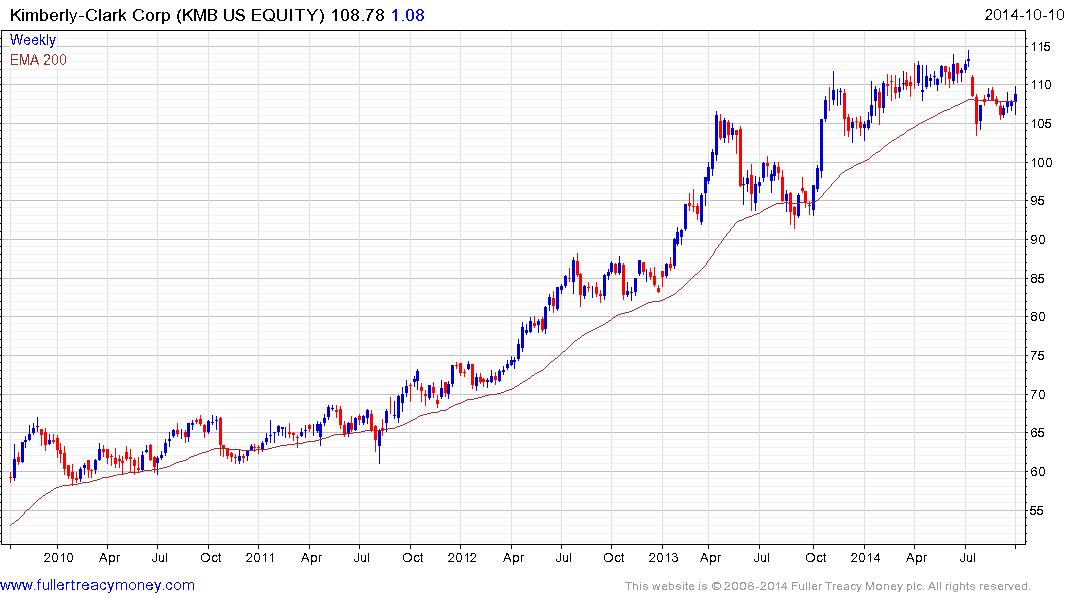Screen dimensions: 1075x600
Task: Click the 100 price axis label
Action: (x=1040, y=163)
